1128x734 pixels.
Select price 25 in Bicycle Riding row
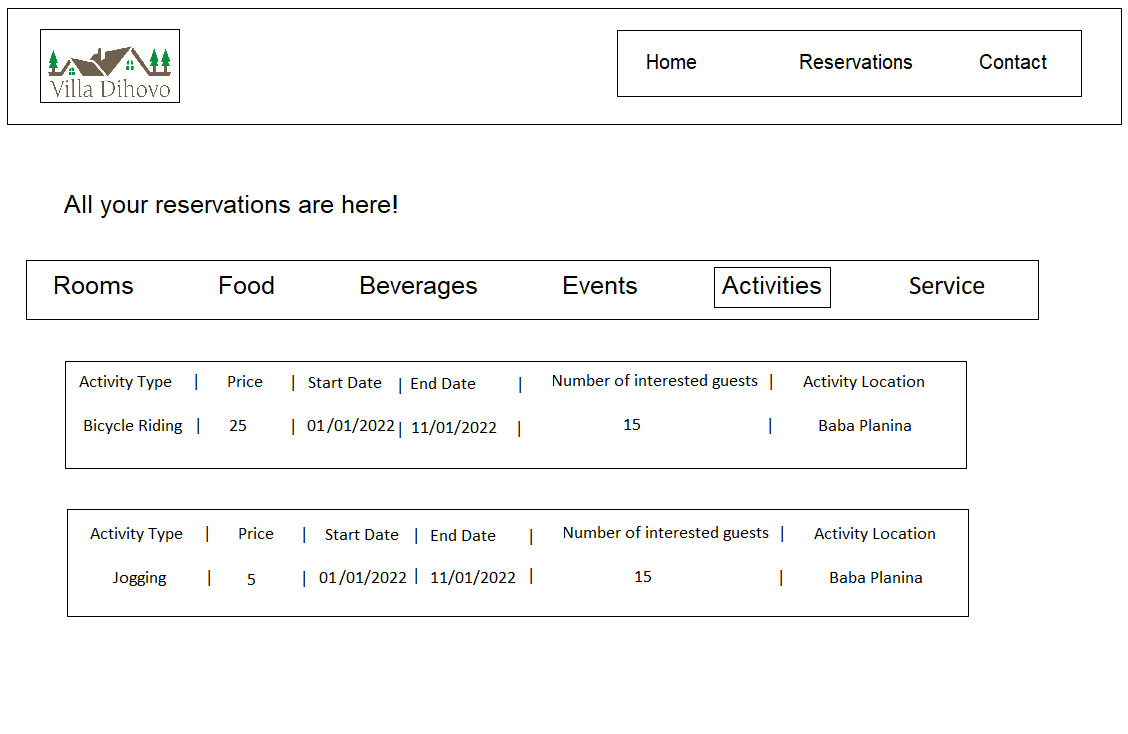[238, 426]
